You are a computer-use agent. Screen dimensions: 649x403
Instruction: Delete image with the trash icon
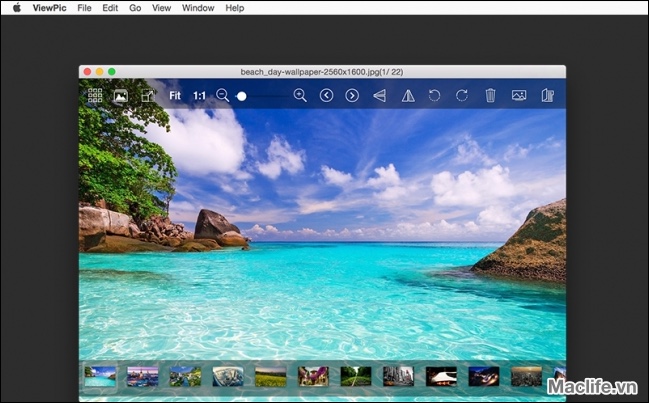(490, 96)
